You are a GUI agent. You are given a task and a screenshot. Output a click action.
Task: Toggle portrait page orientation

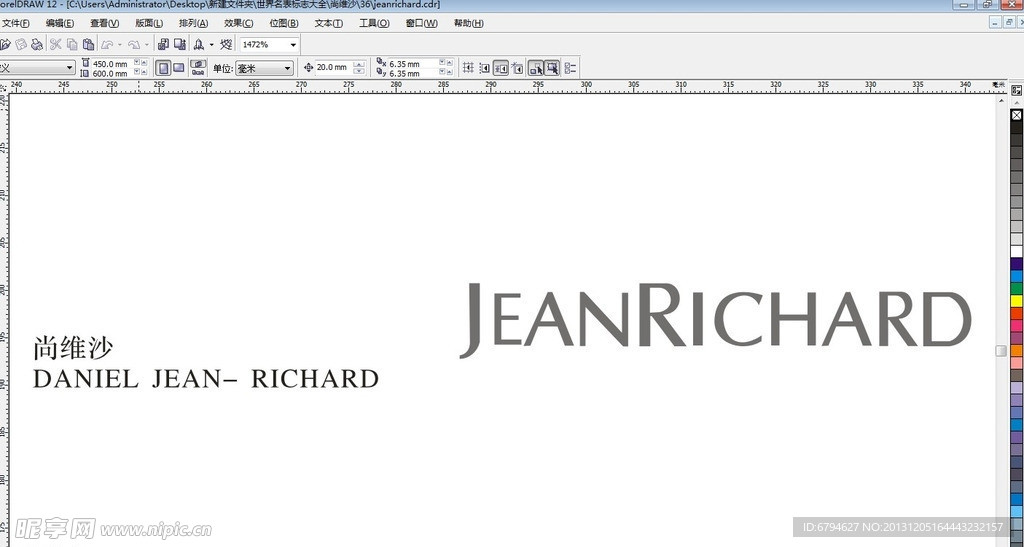click(163, 68)
